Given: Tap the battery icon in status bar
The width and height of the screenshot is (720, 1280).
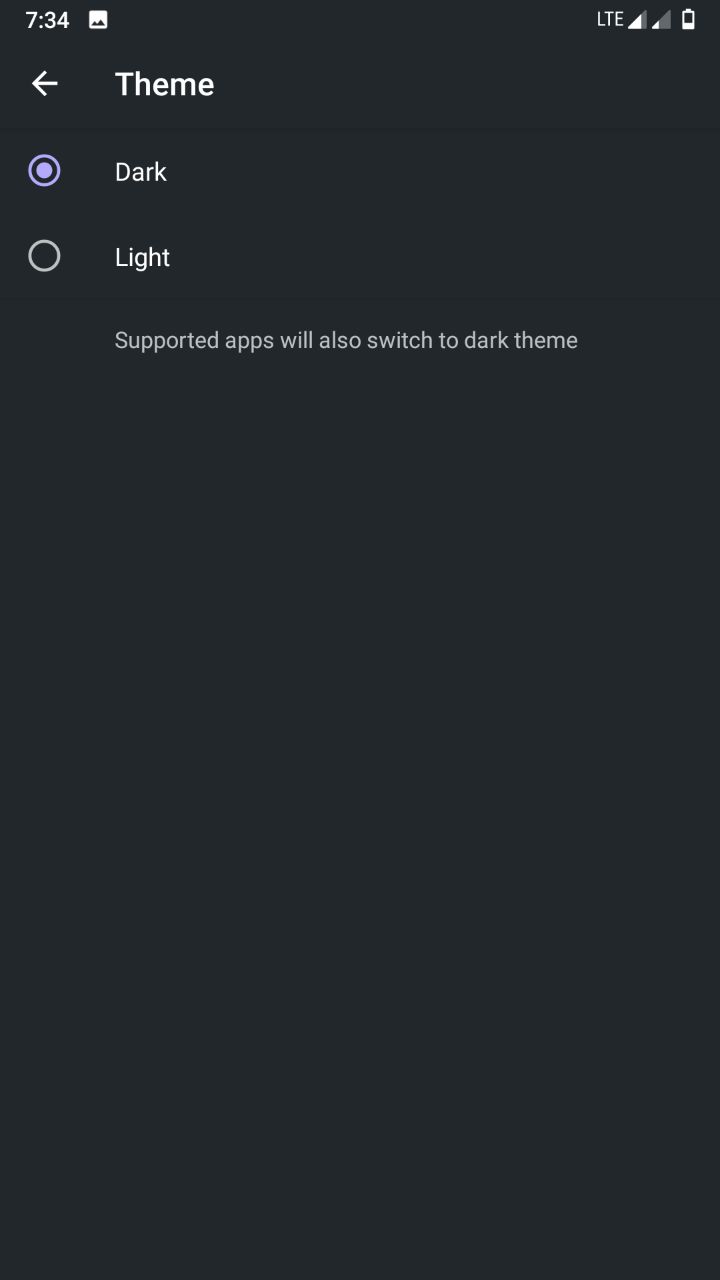Looking at the screenshot, I should pyautogui.click(x=688, y=19).
